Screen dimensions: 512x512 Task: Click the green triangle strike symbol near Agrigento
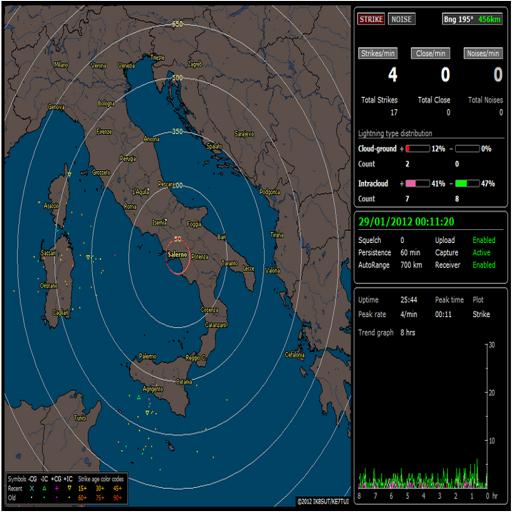tap(139, 397)
